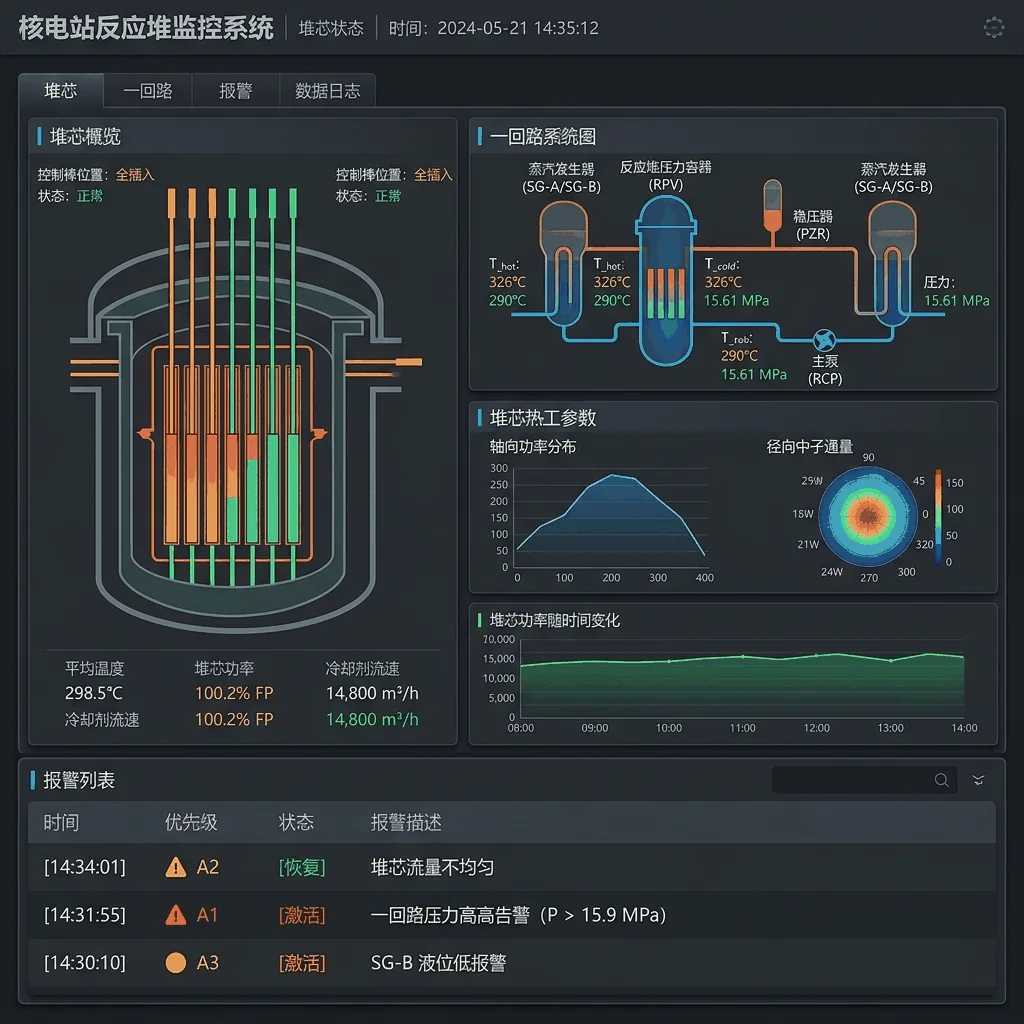Click the A3 orange circle icon

(176, 963)
